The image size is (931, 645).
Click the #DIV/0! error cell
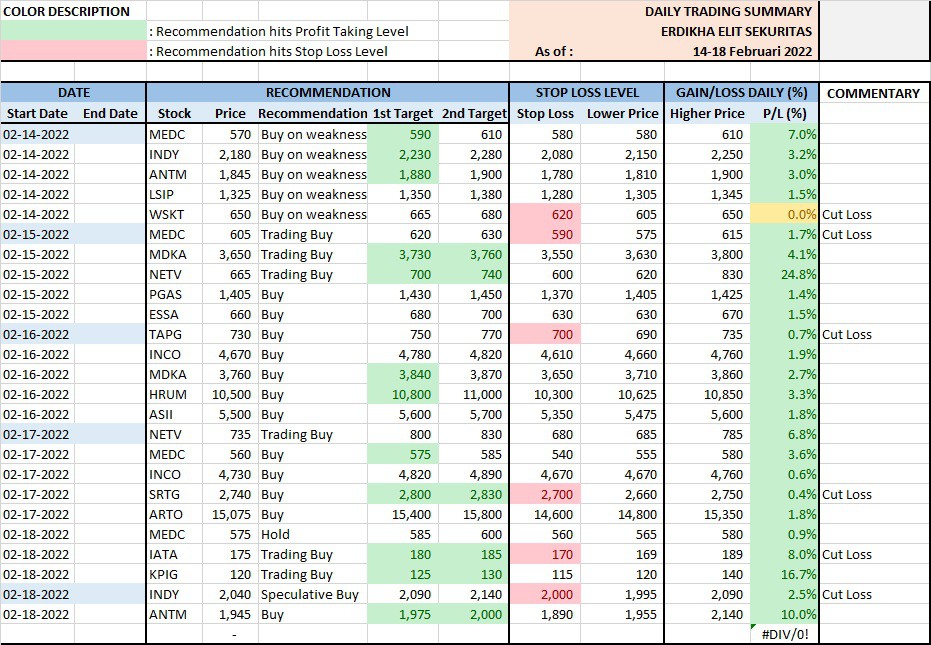tap(785, 634)
